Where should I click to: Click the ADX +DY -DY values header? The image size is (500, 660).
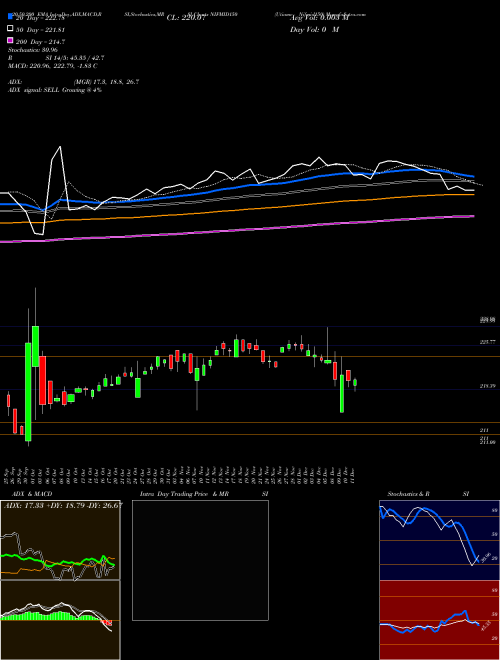63,505
